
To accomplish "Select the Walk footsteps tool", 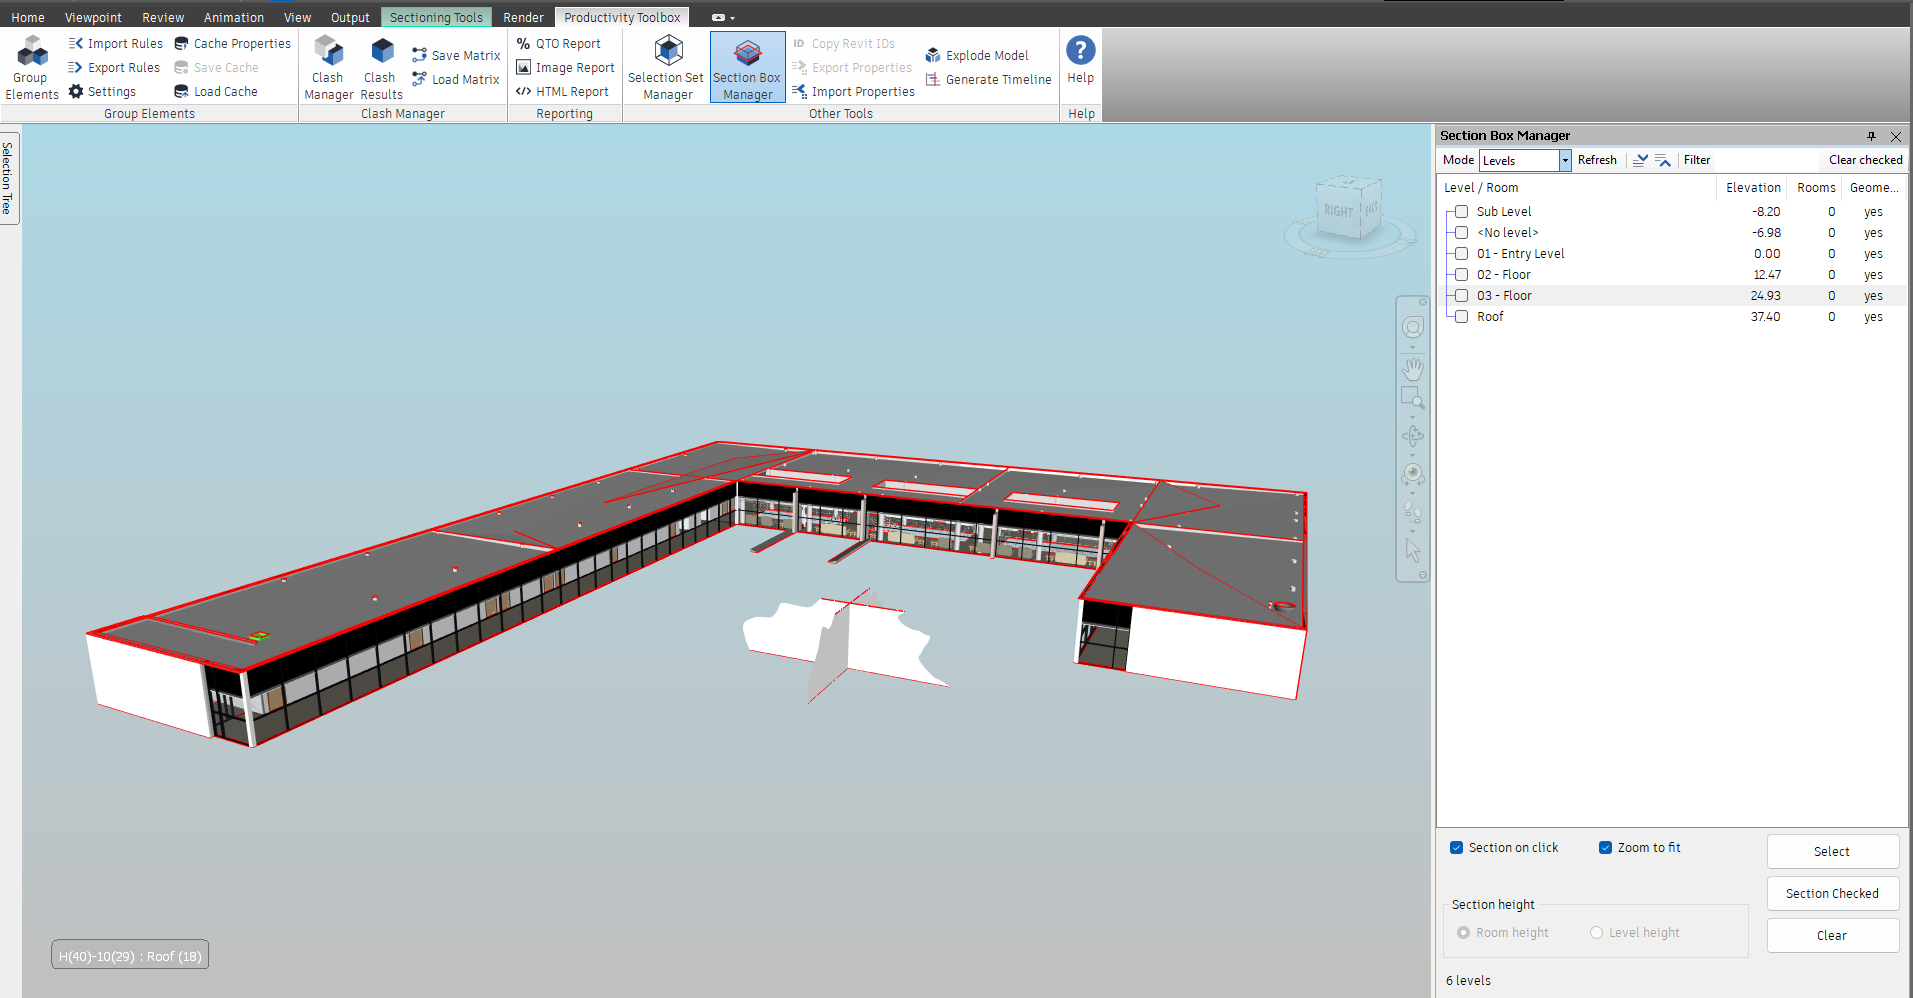I will [1412, 512].
